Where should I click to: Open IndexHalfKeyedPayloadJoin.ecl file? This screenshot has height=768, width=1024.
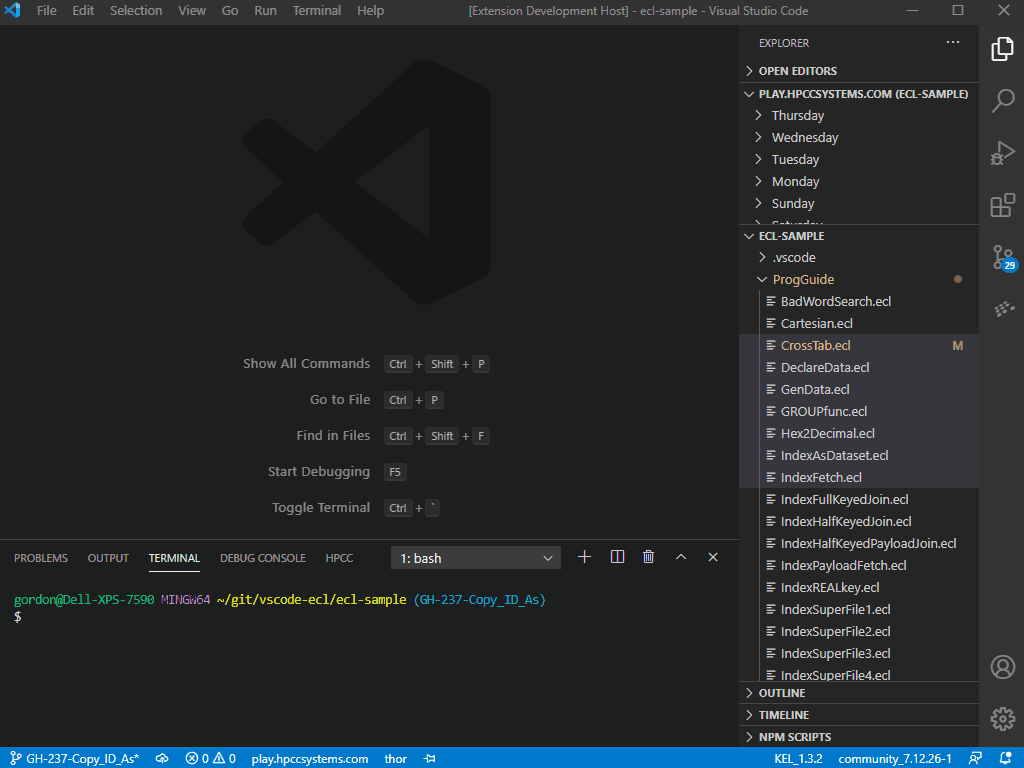859,543
